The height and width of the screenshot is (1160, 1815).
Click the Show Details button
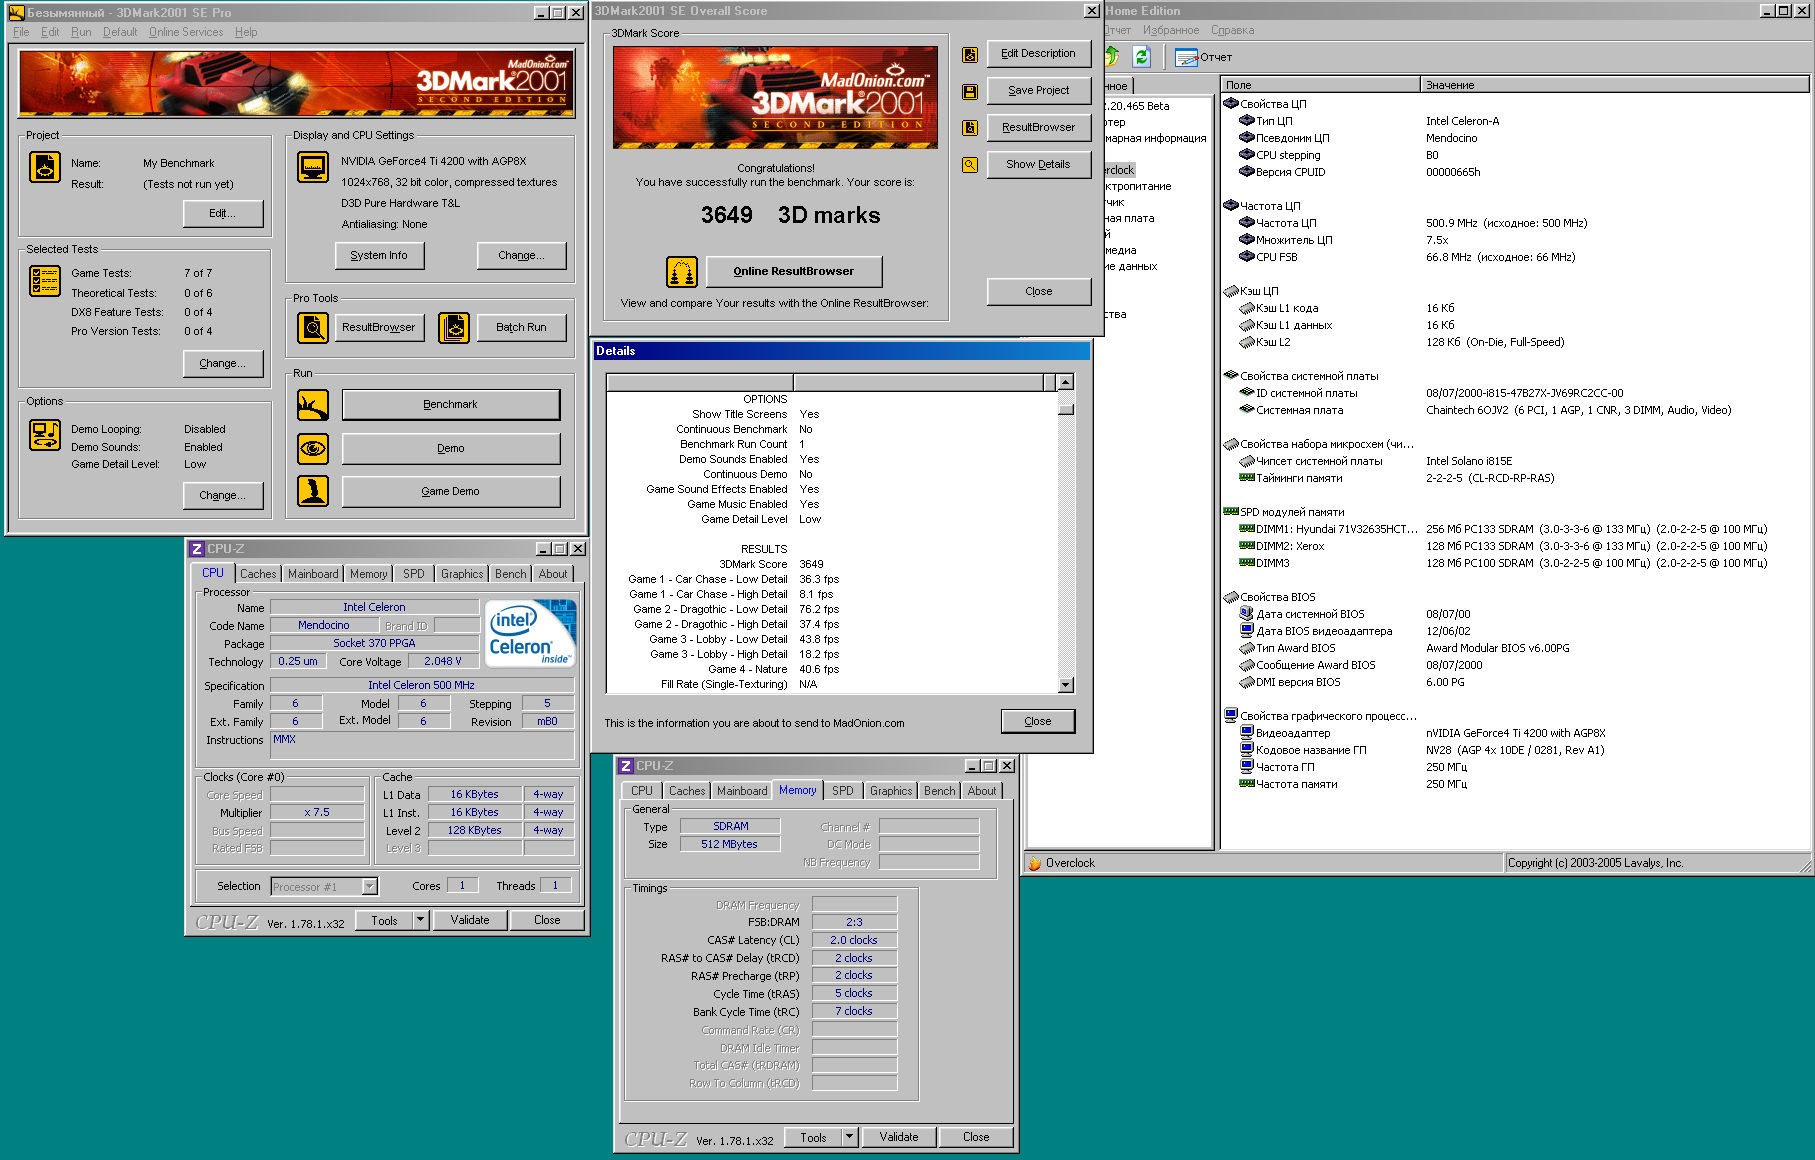(1039, 164)
